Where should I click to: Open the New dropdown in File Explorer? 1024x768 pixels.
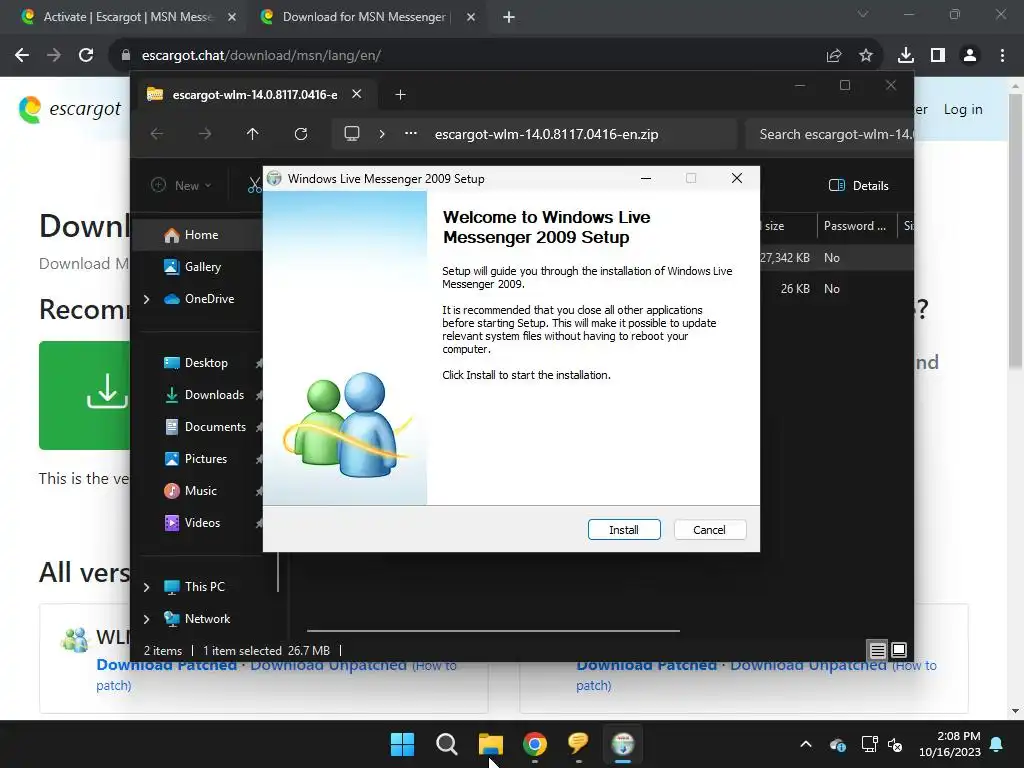tap(181, 185)
